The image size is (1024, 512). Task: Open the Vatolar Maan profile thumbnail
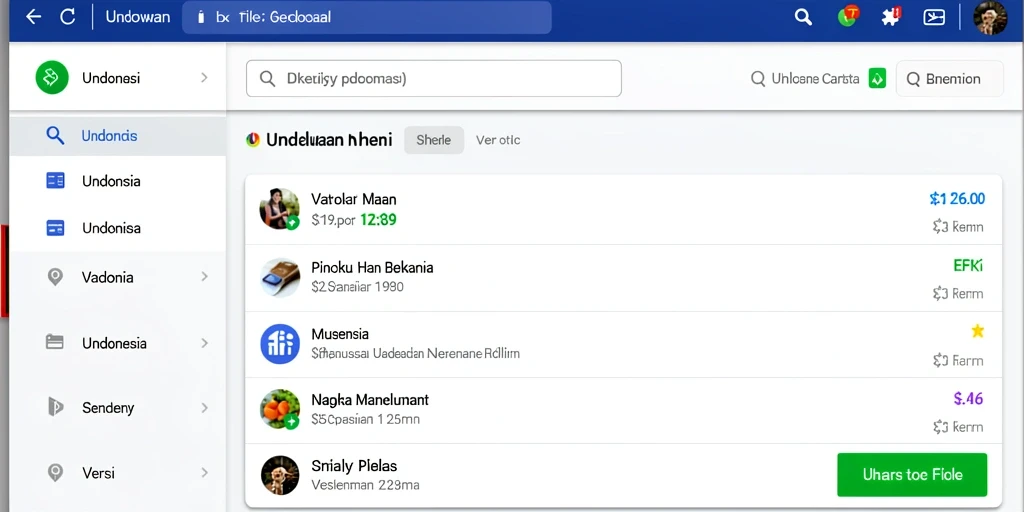280,208
